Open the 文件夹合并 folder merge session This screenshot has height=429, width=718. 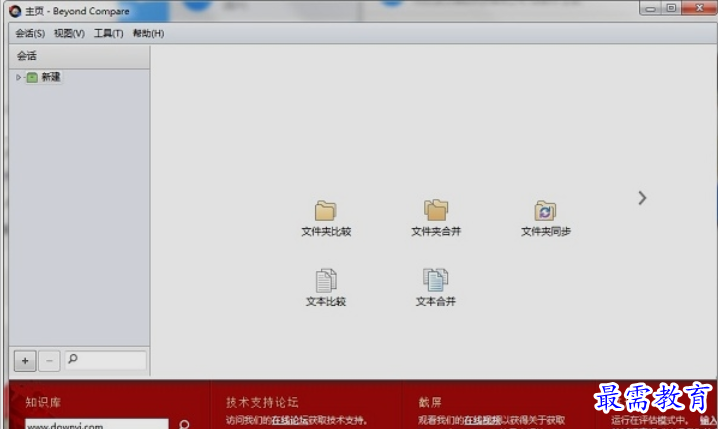pos(435,218)
